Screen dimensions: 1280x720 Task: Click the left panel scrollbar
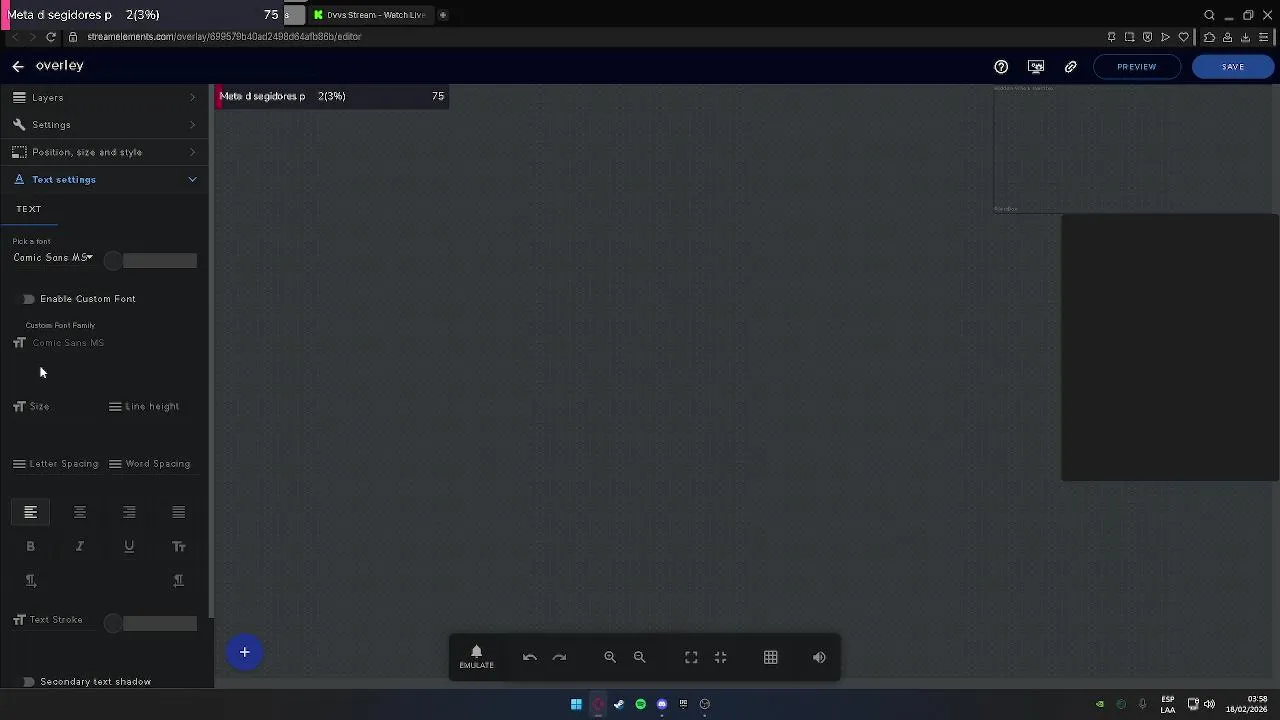point(211,350)
